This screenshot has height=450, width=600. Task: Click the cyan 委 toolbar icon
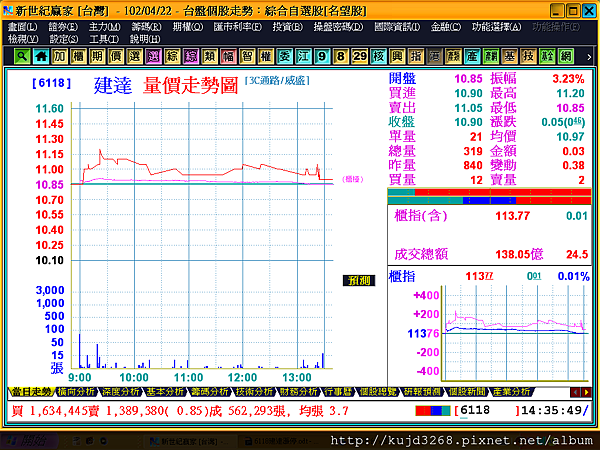pyautogui.click(x=284, y=57)
